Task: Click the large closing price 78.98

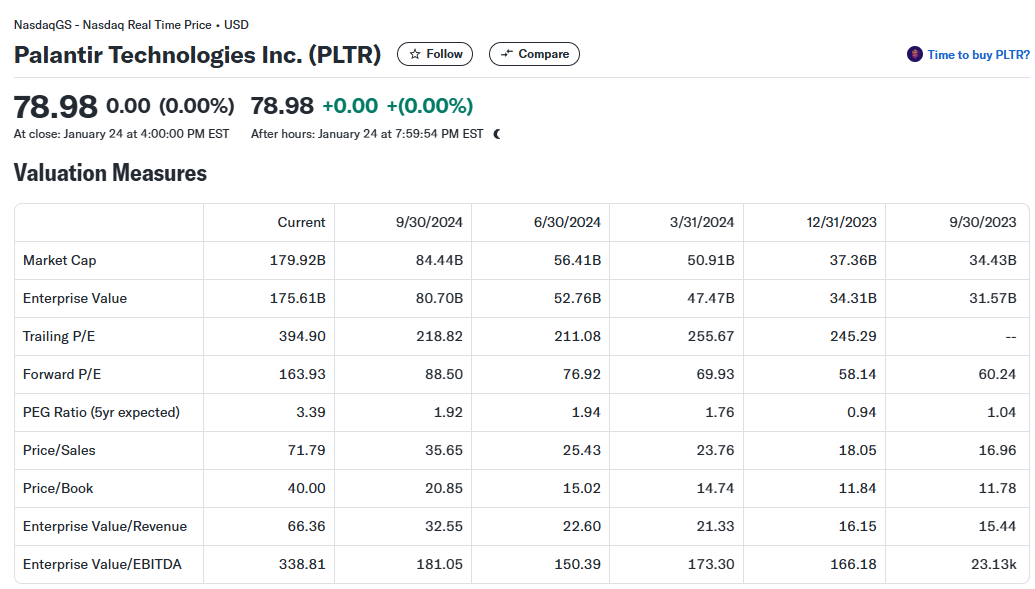Action: tap(55, 106)
